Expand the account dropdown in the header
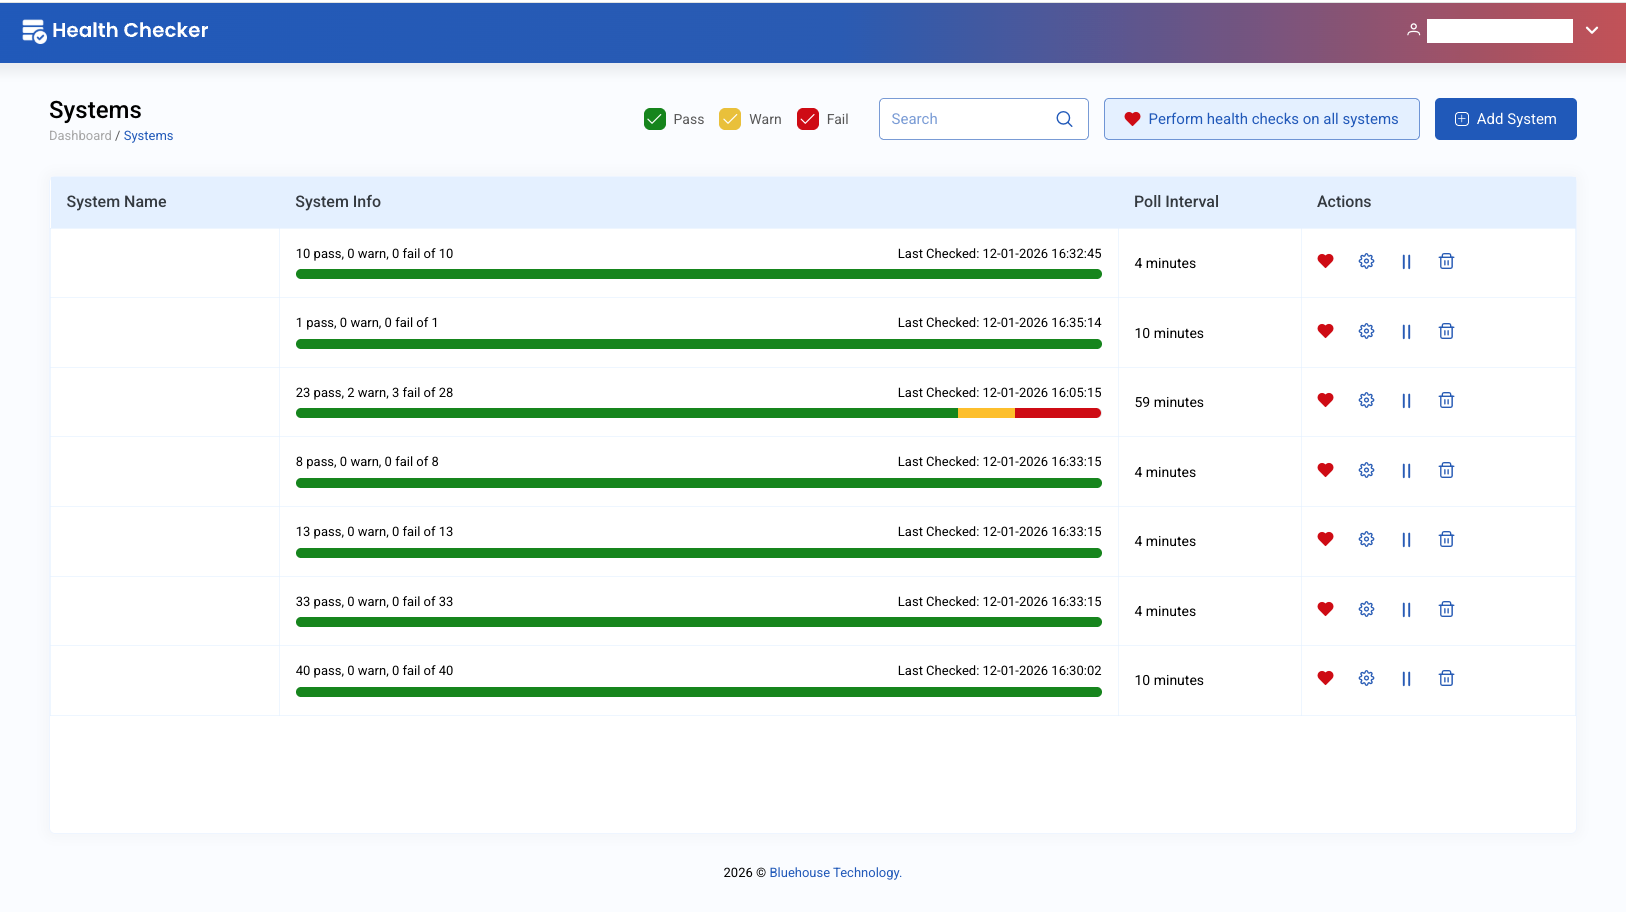 1593,30
